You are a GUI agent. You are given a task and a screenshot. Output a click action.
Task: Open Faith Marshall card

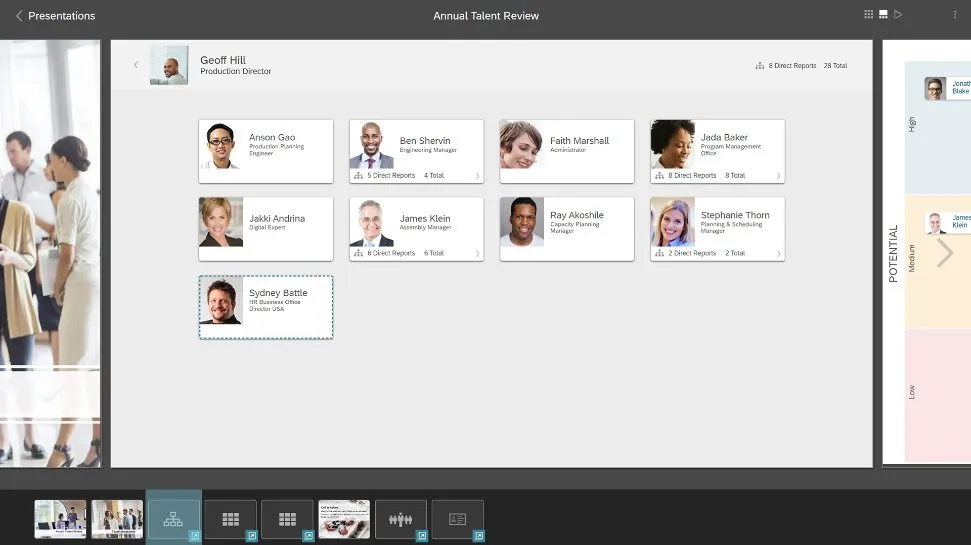point(567,151)
